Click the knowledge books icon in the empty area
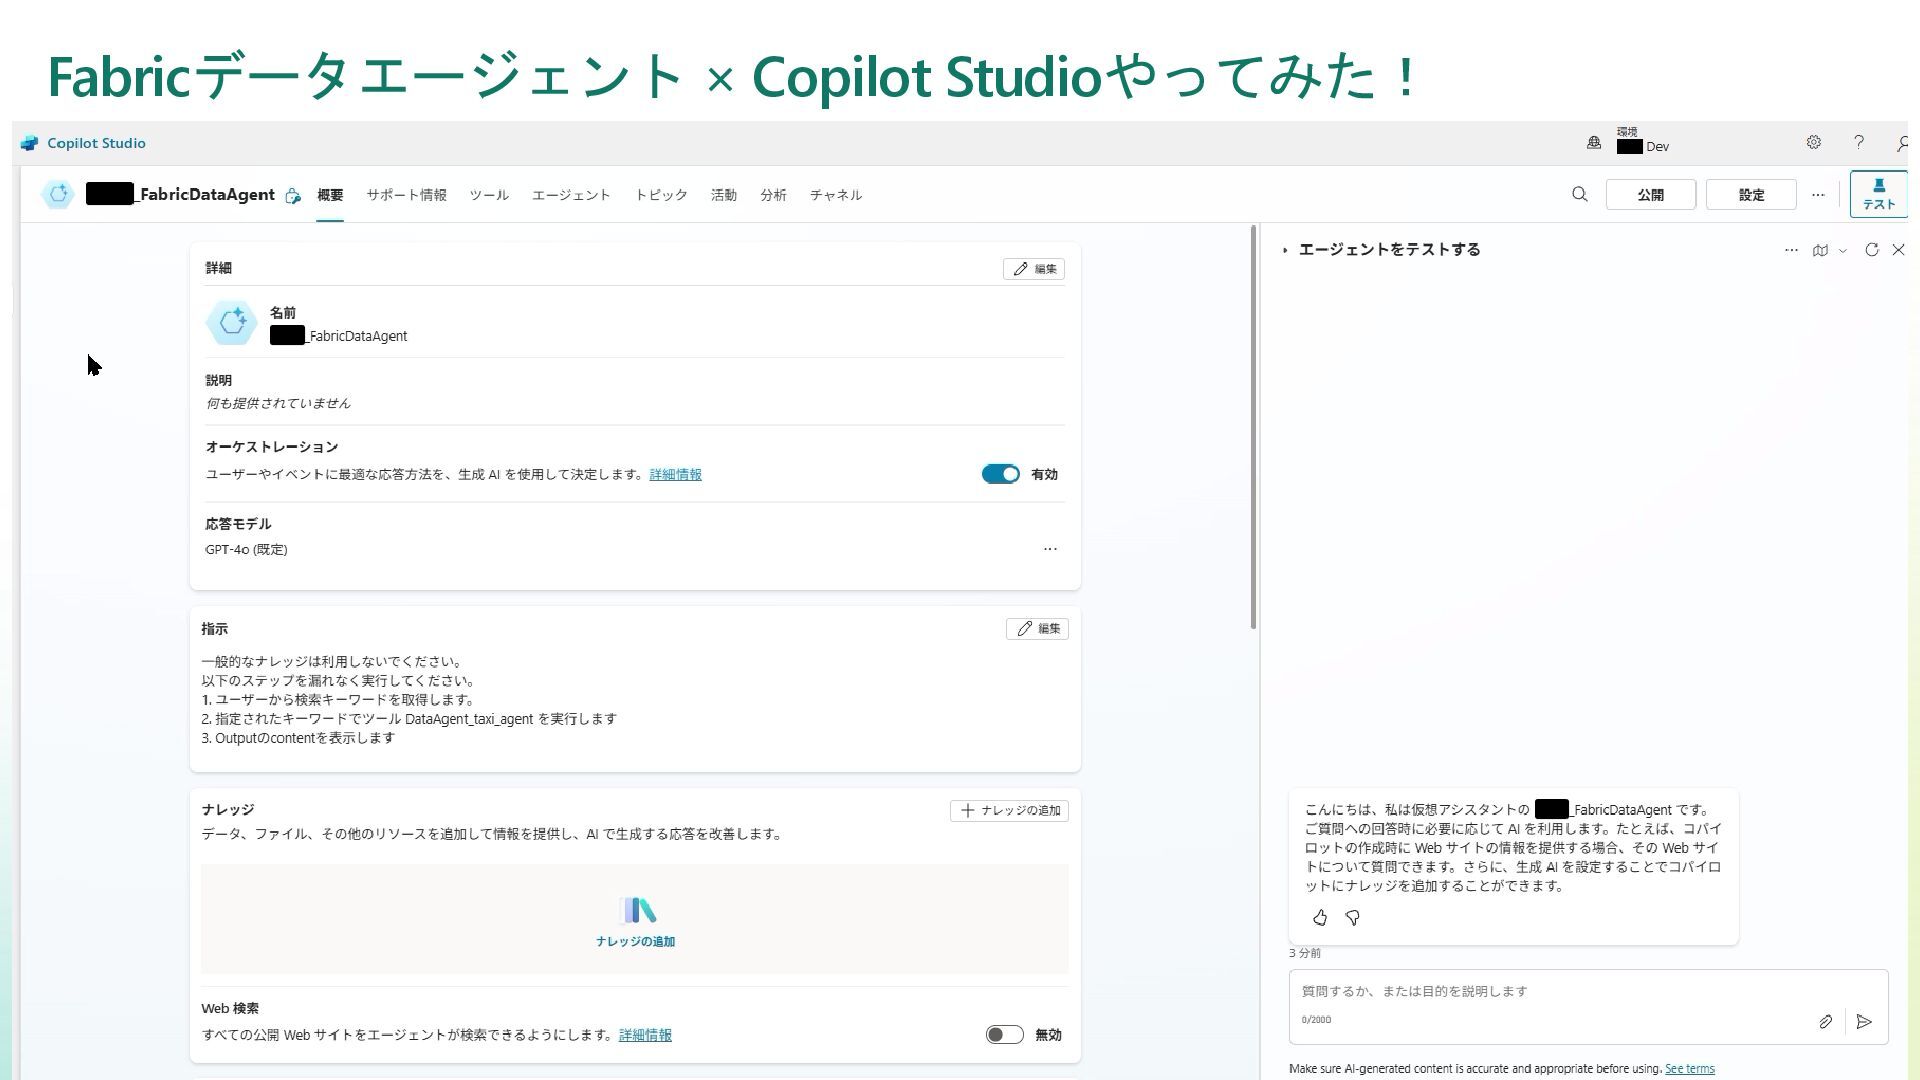This screenshot has width=1920, height=1080. pos(636,910)
